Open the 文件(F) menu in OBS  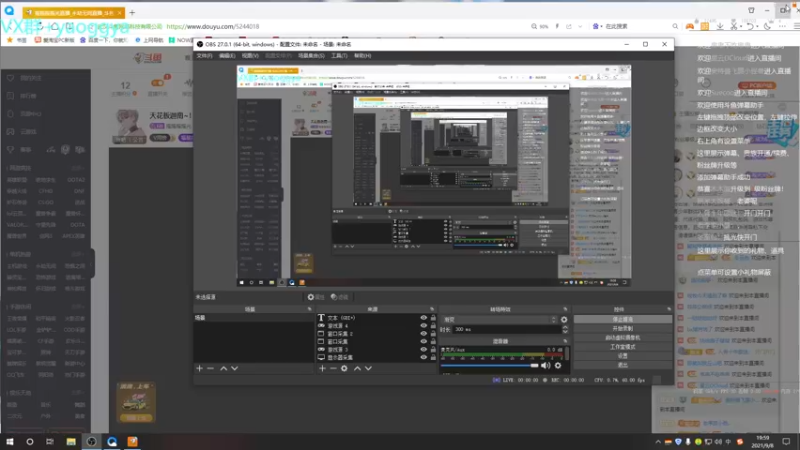tap(205, 56)
